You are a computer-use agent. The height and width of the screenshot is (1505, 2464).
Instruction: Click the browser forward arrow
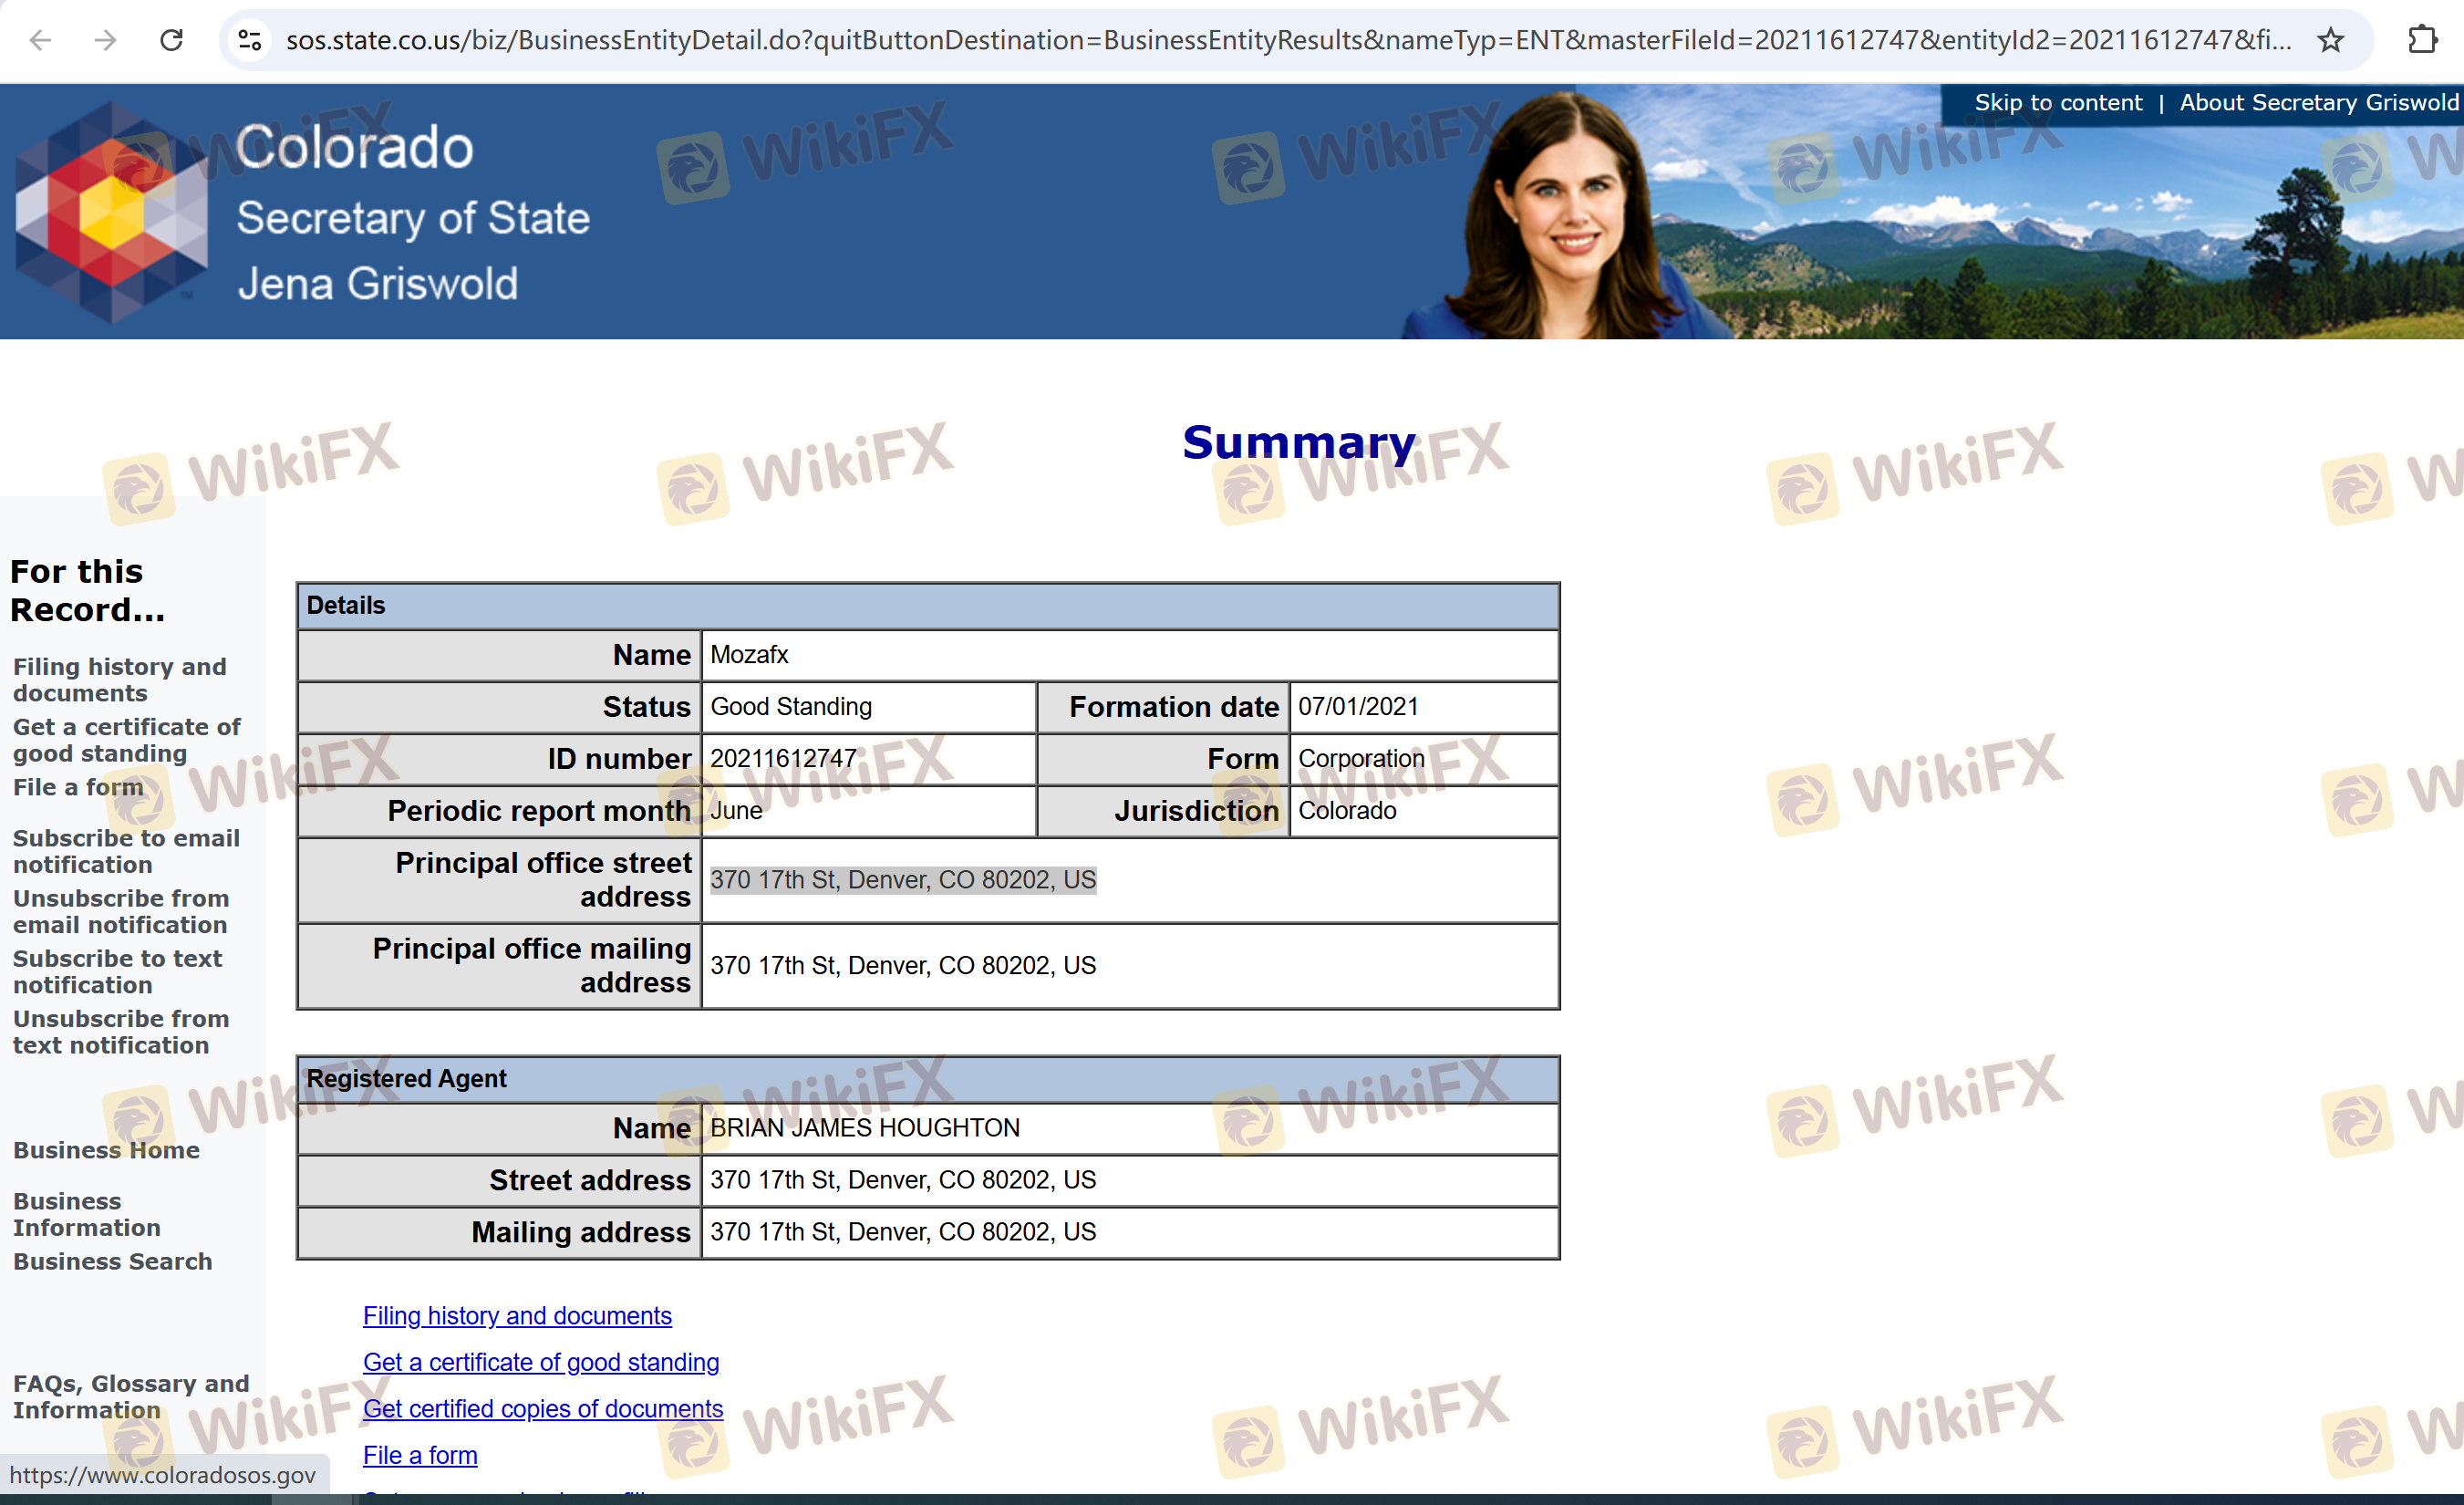click(105, 40)
